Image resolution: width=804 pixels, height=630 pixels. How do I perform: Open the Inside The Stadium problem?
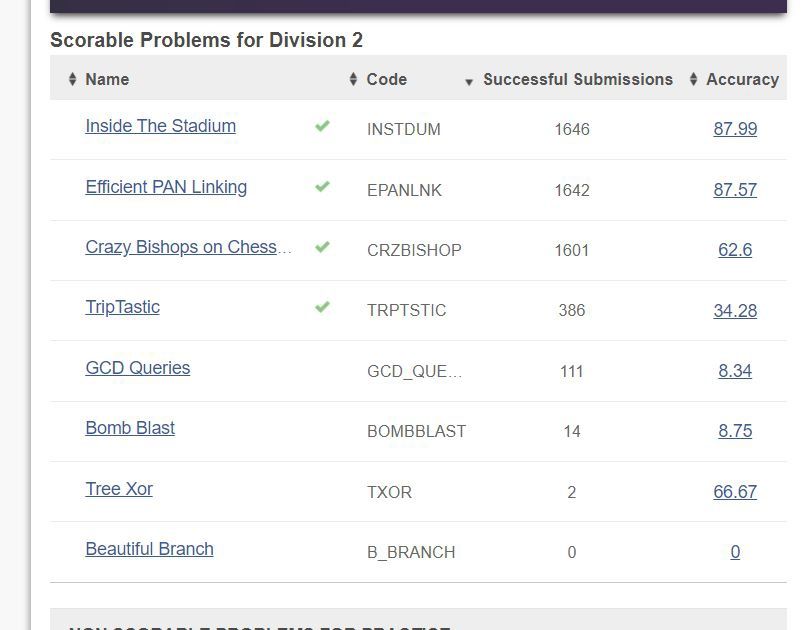(x=160, y=126)
